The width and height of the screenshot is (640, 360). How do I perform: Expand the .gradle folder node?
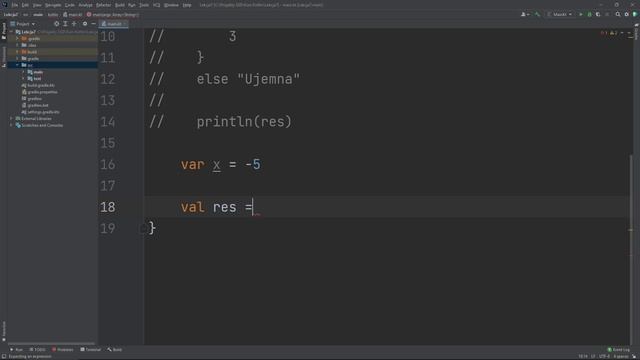pos(18,38)
